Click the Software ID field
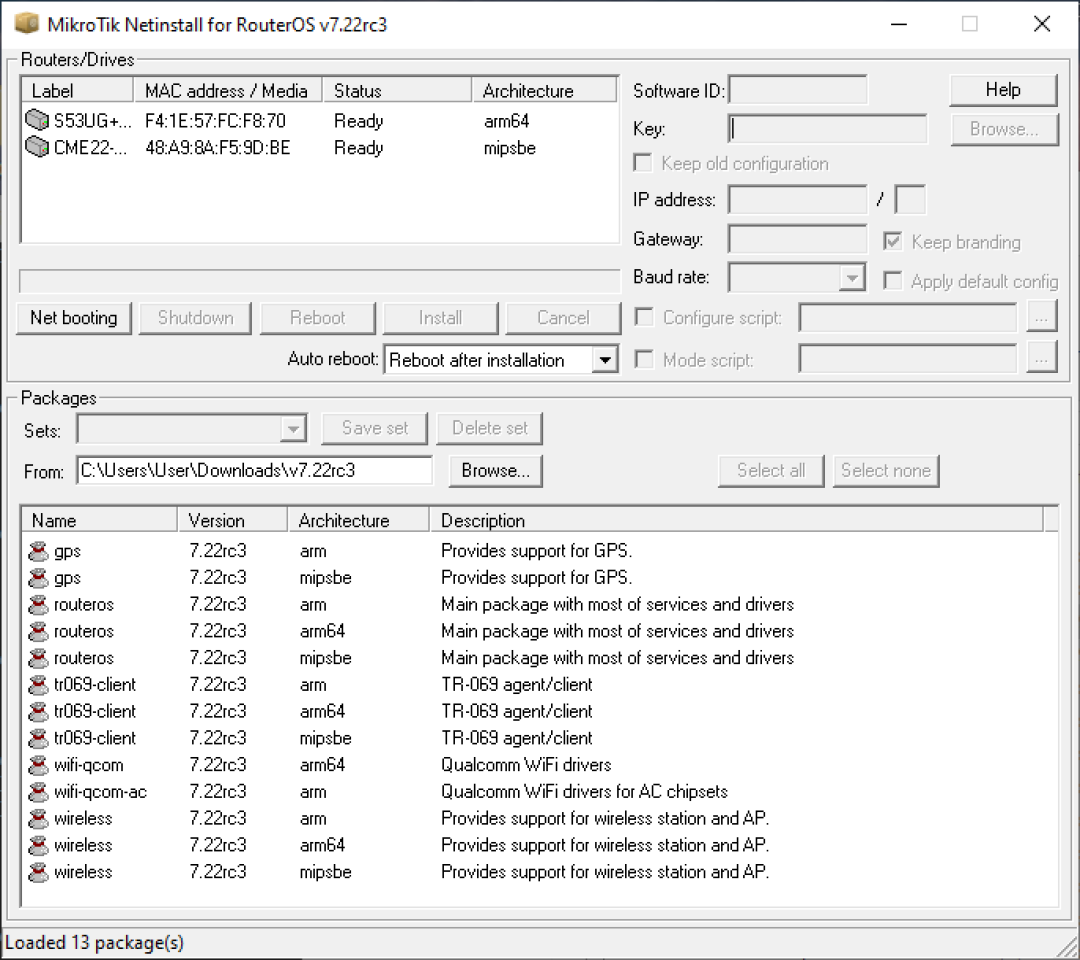Image resolution: width=1080 pixels, height=960 pixels. 798,90
